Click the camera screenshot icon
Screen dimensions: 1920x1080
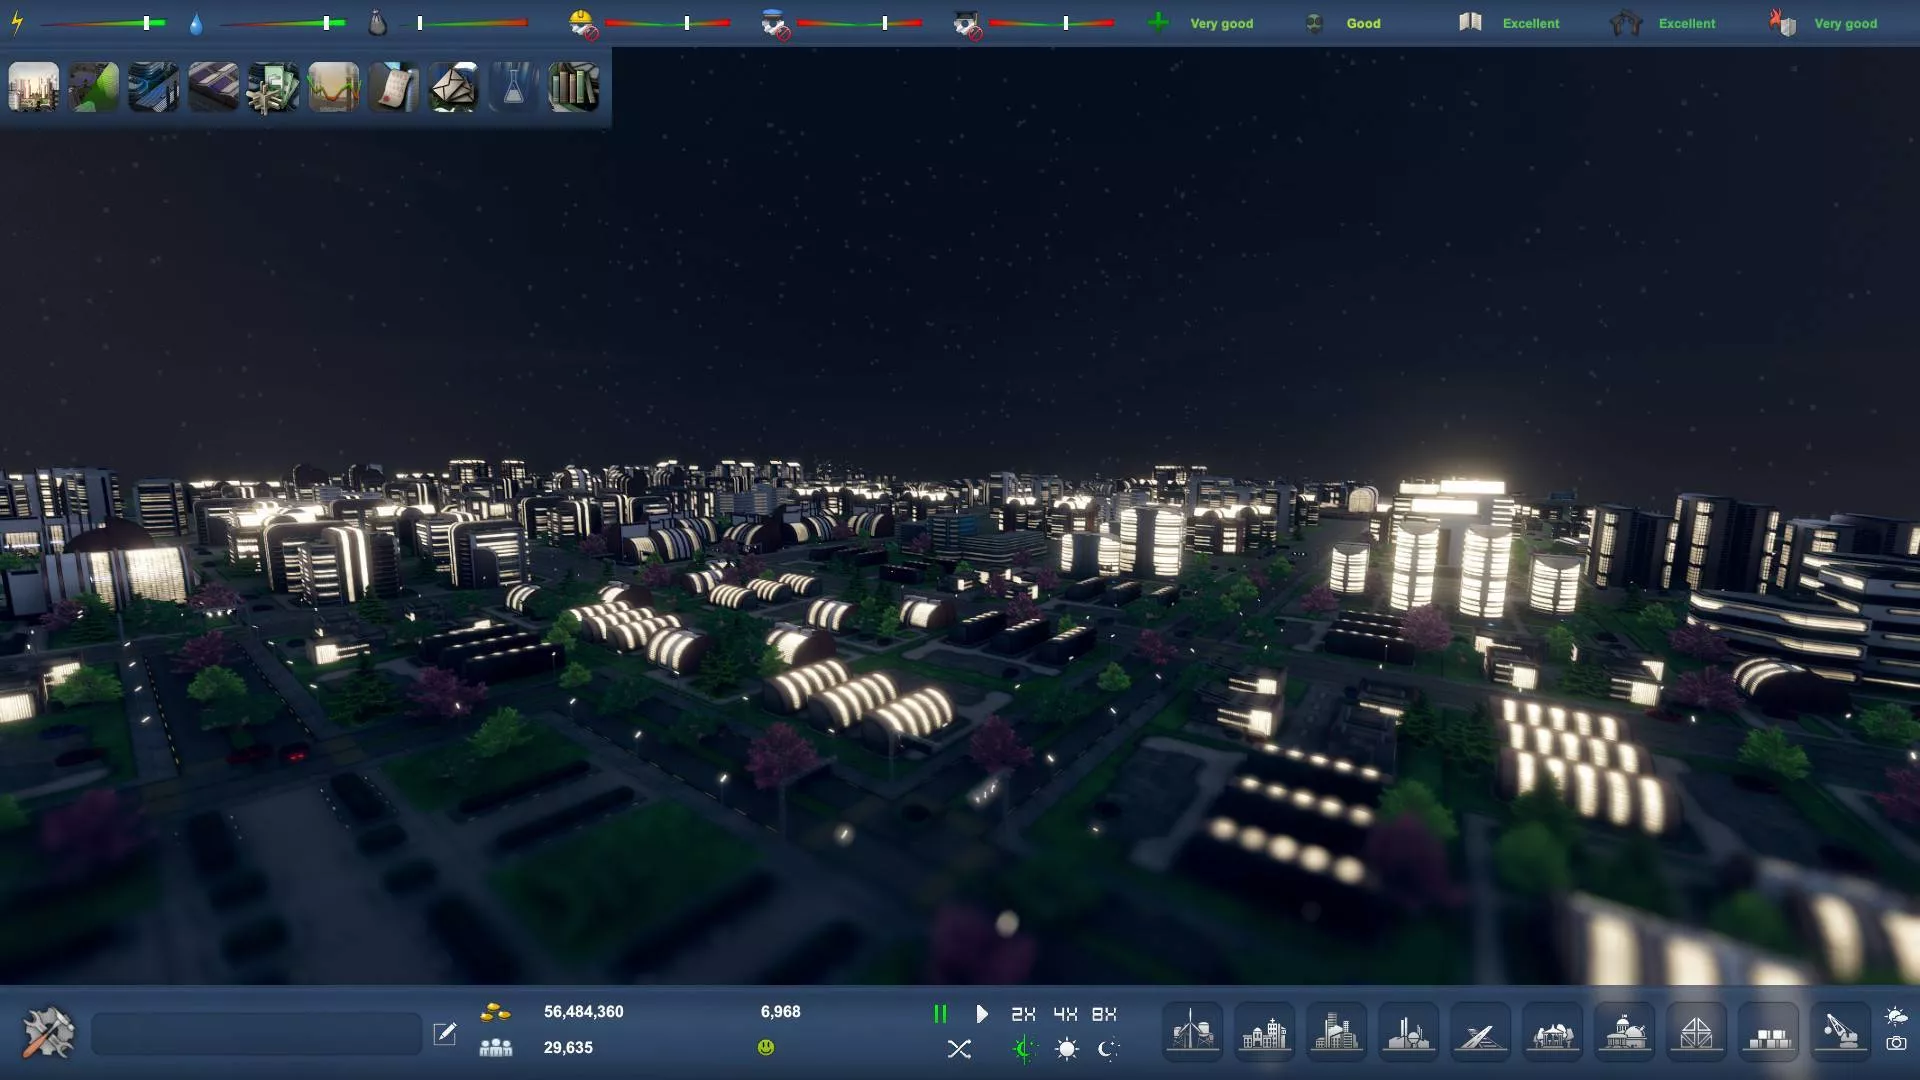[x=1896, y=1043]
